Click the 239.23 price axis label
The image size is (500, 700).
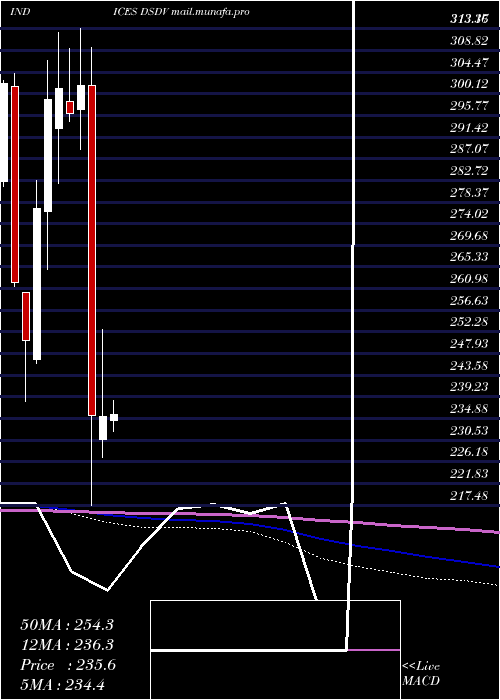469,387
